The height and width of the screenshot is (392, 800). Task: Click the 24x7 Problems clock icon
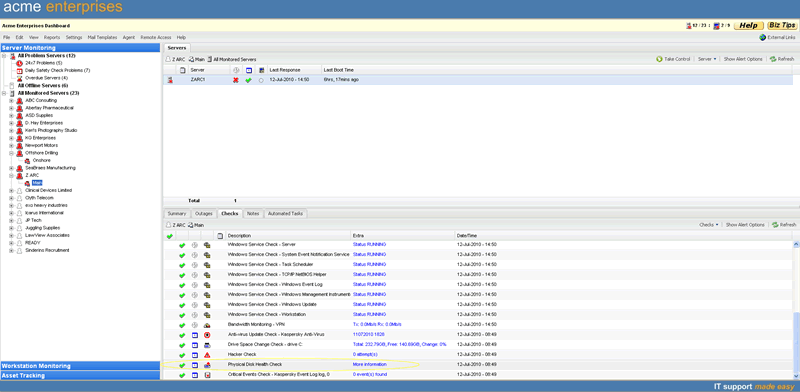point(20,63)
